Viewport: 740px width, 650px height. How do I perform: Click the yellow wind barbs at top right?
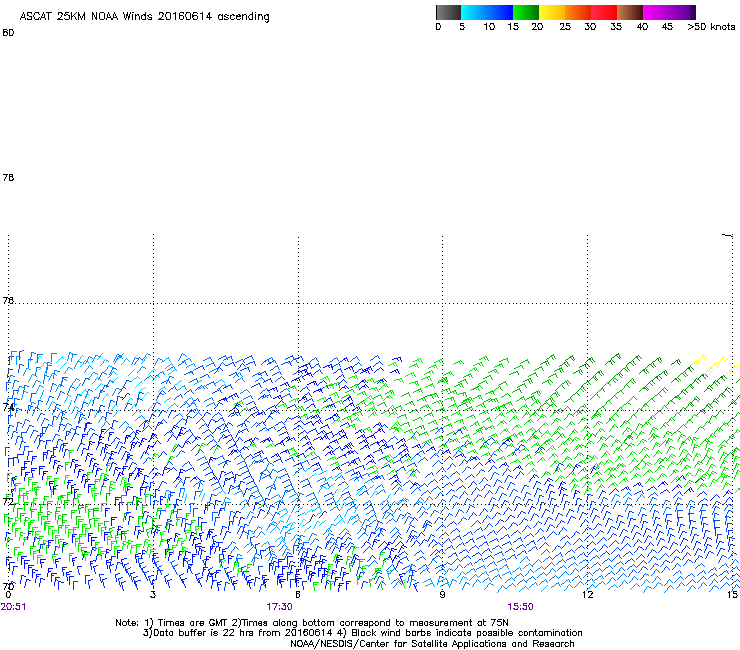coord(714,364)
